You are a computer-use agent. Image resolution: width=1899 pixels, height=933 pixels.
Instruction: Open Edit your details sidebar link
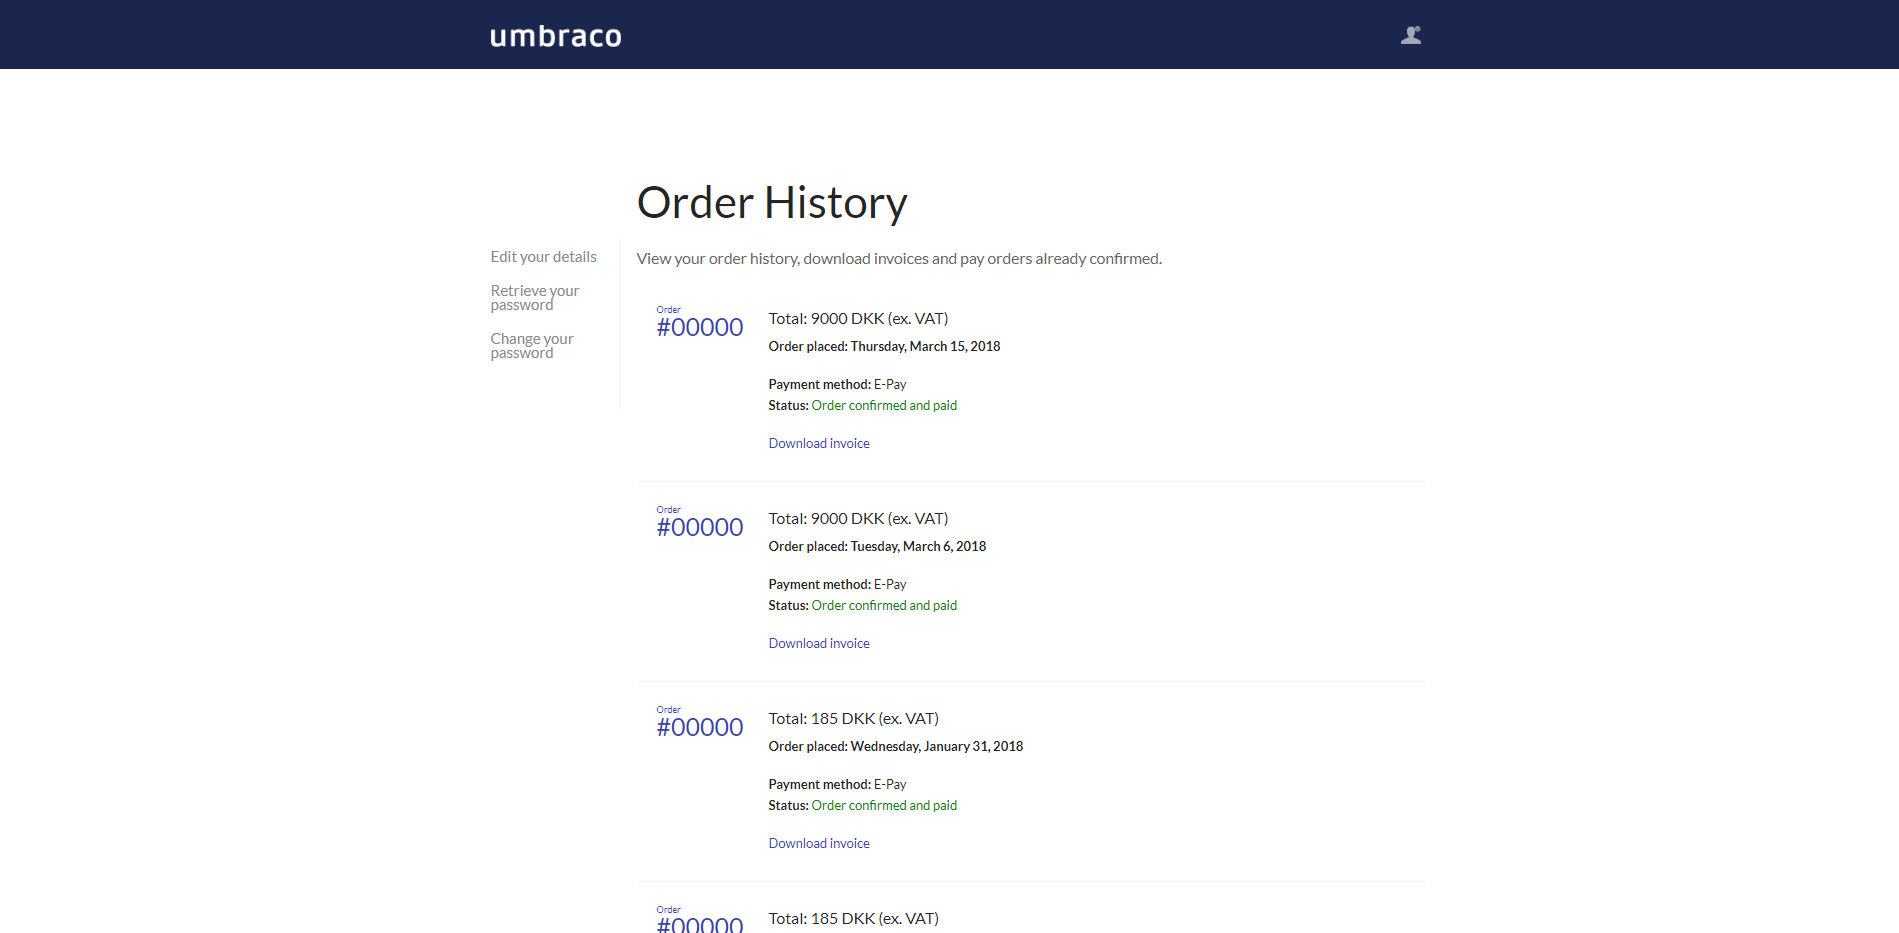tap(543, 257)
